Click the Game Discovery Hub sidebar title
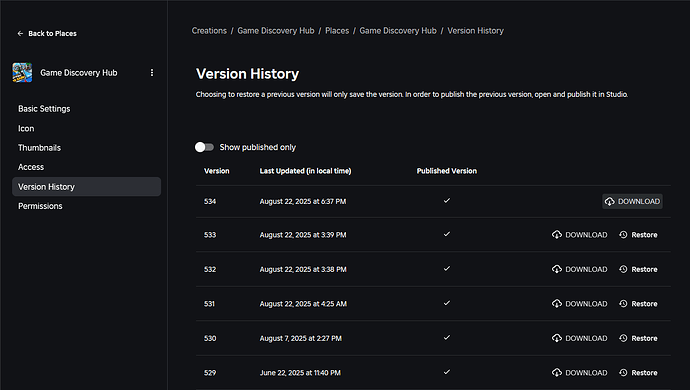Screen dimensions: 690x390 click(x=79, y=73)
